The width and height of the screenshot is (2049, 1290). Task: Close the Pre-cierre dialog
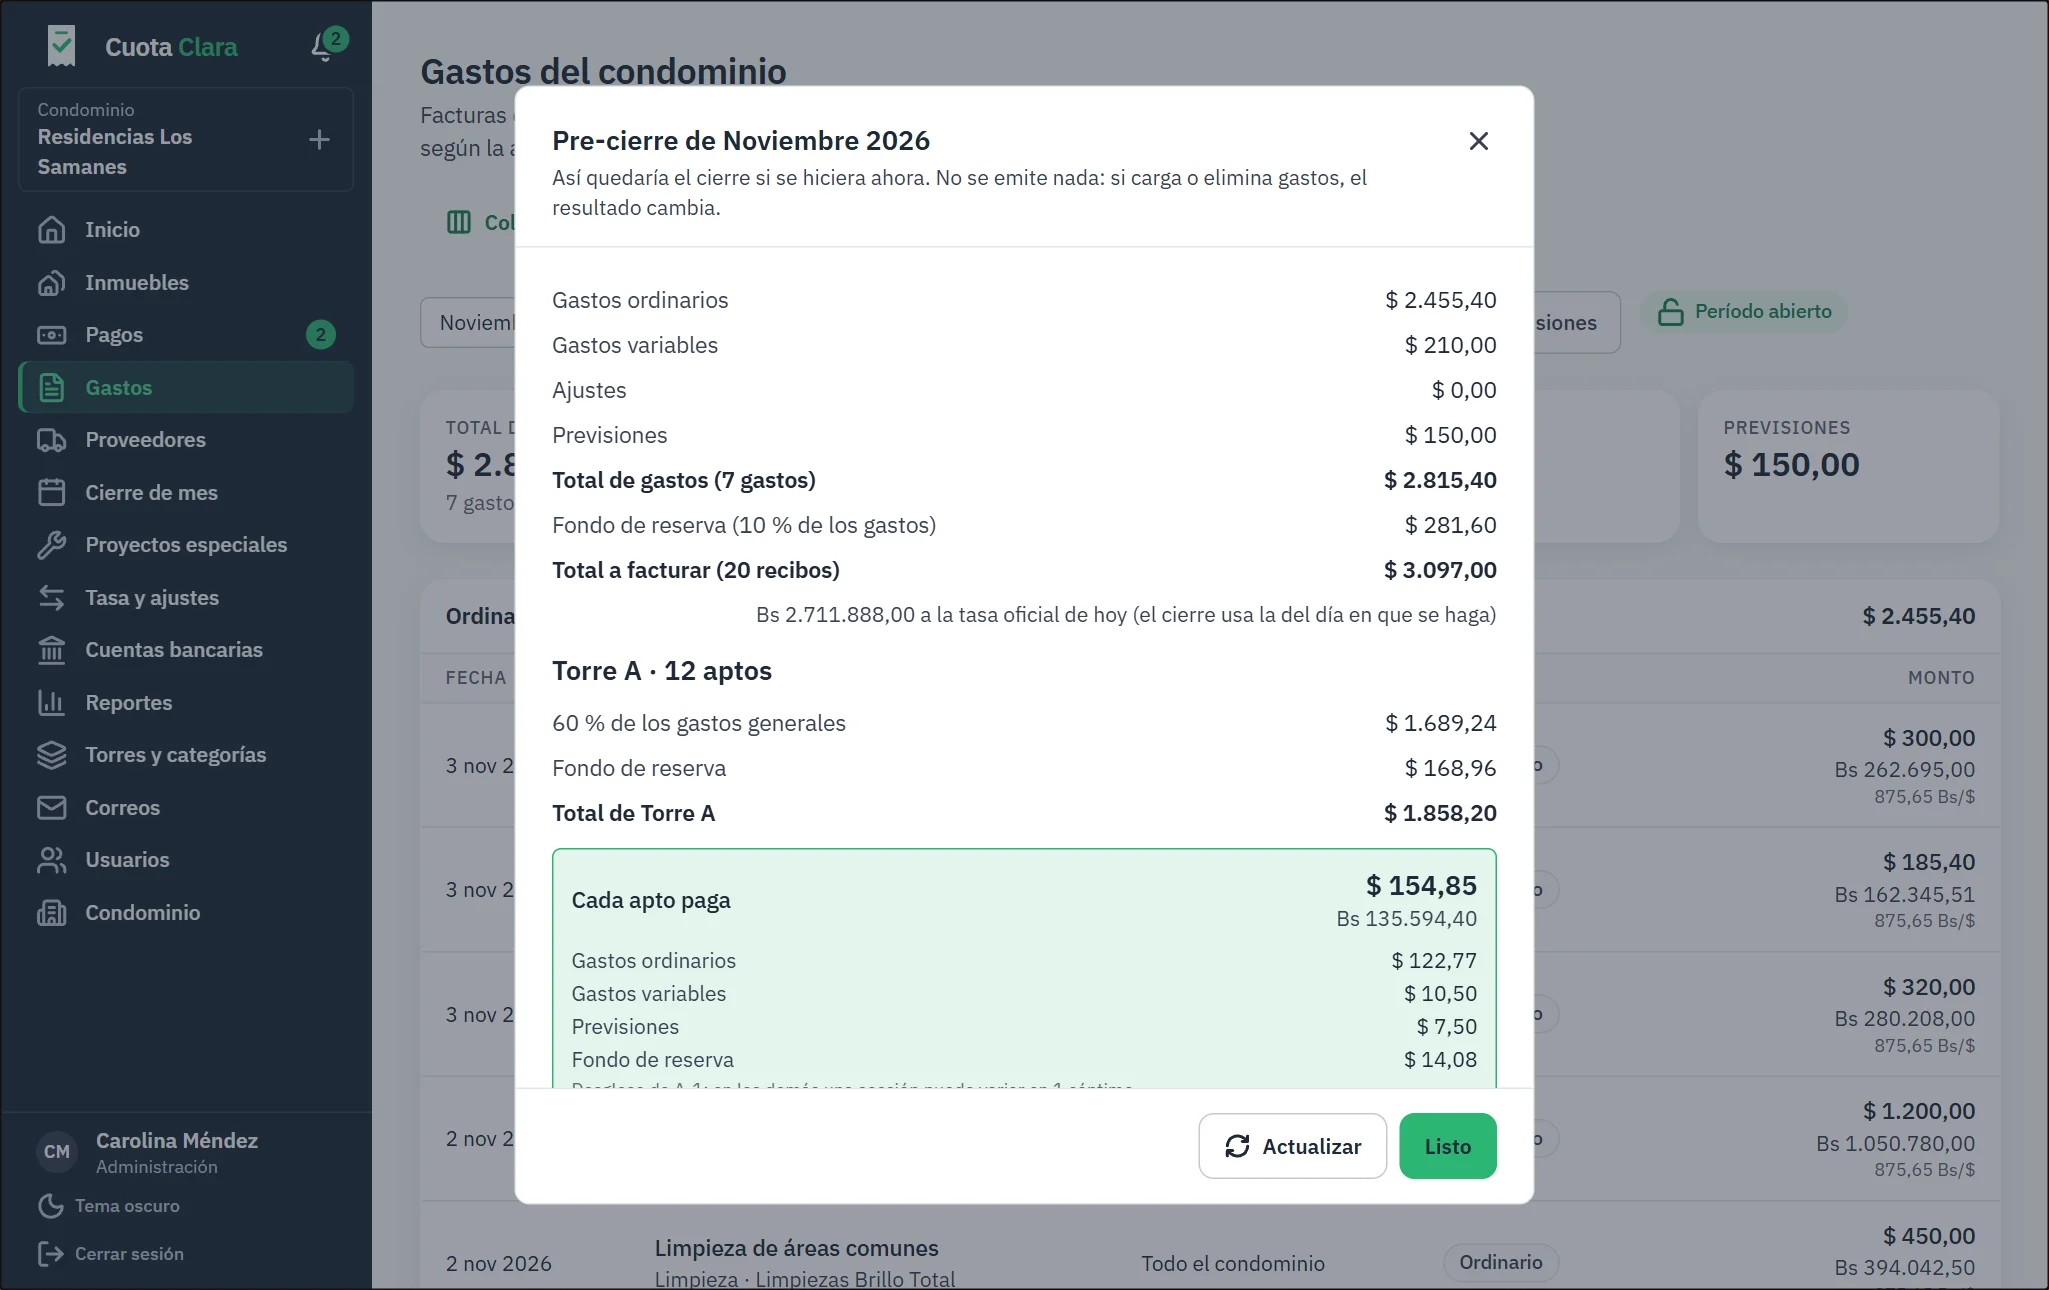click(1478, 141)
